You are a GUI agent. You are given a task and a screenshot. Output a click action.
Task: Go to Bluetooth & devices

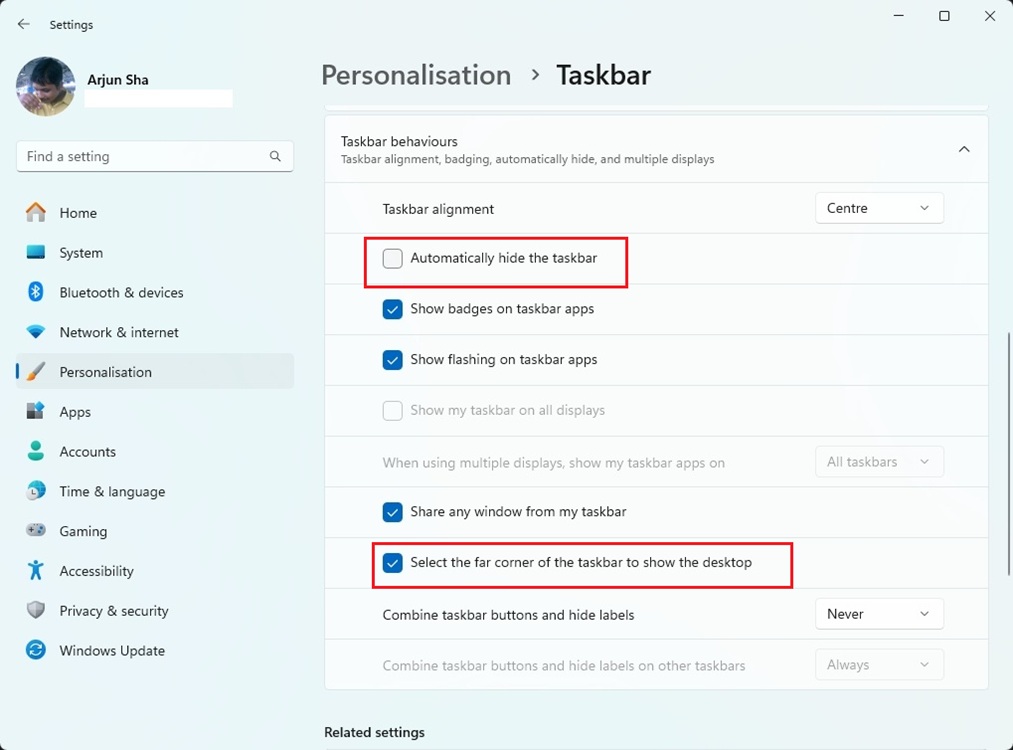coord(154,293)
